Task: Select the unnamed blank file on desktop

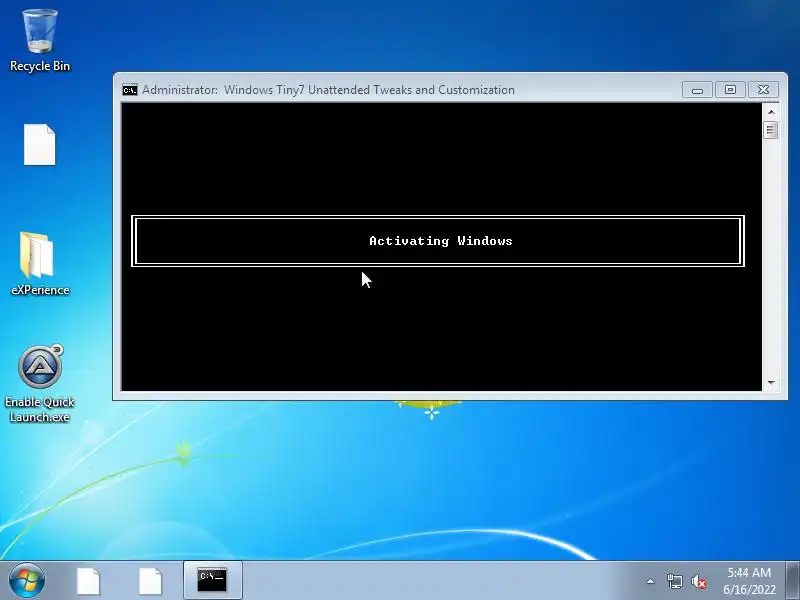Action: [39, 145]
